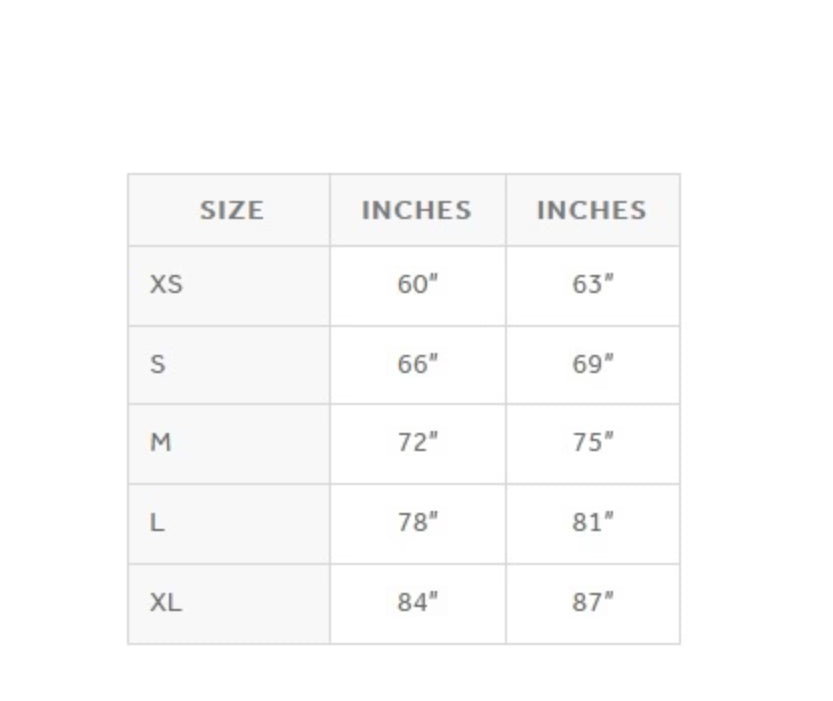Select the XS size row label

(x=166, y=284)
